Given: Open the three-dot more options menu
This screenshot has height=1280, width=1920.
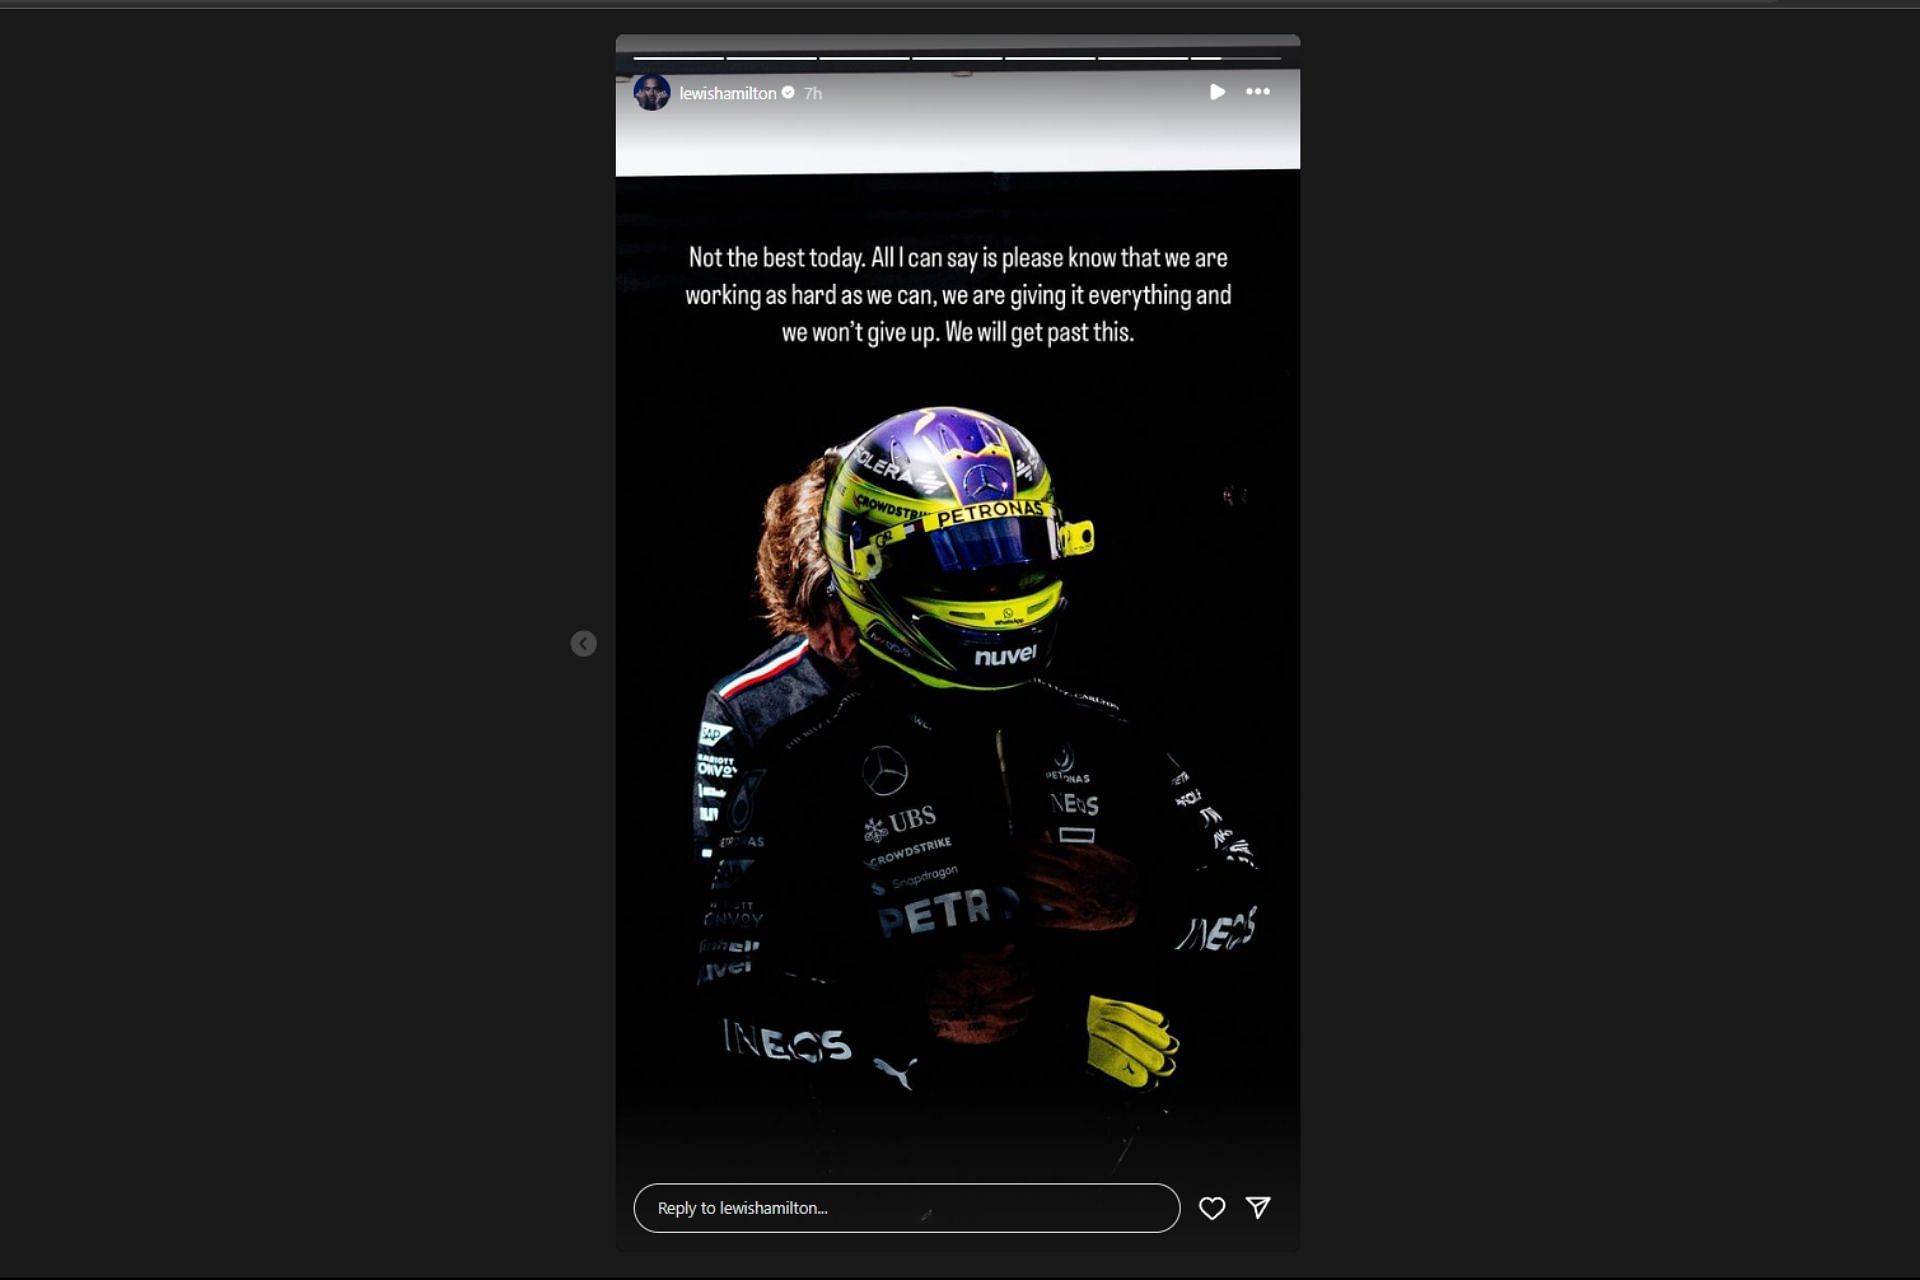Looking at the screenshot, I should [1257, 92].
